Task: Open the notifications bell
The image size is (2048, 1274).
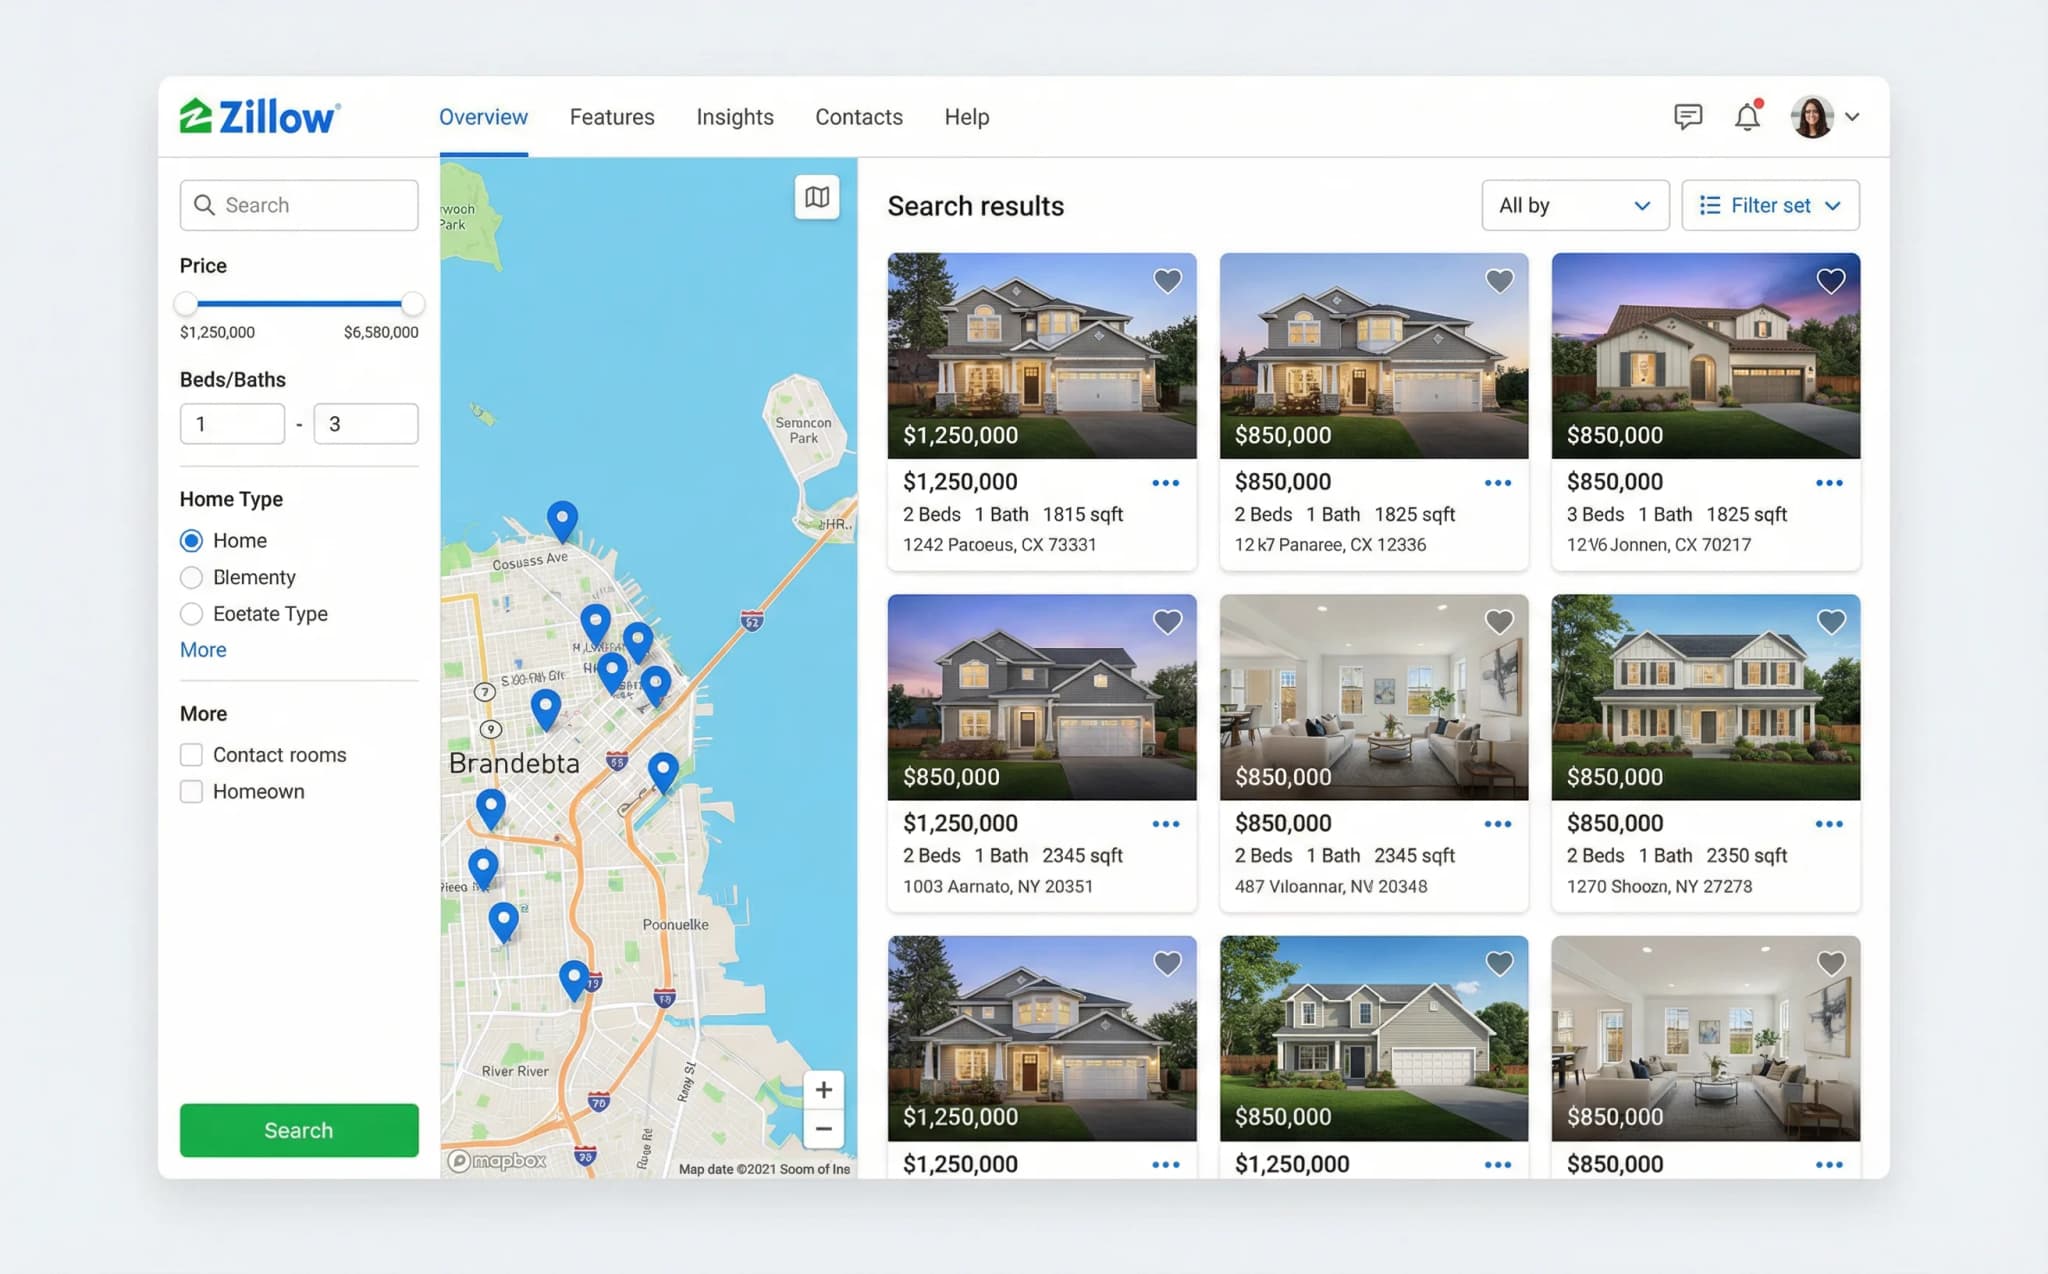Action: [x=1746, y=116]
